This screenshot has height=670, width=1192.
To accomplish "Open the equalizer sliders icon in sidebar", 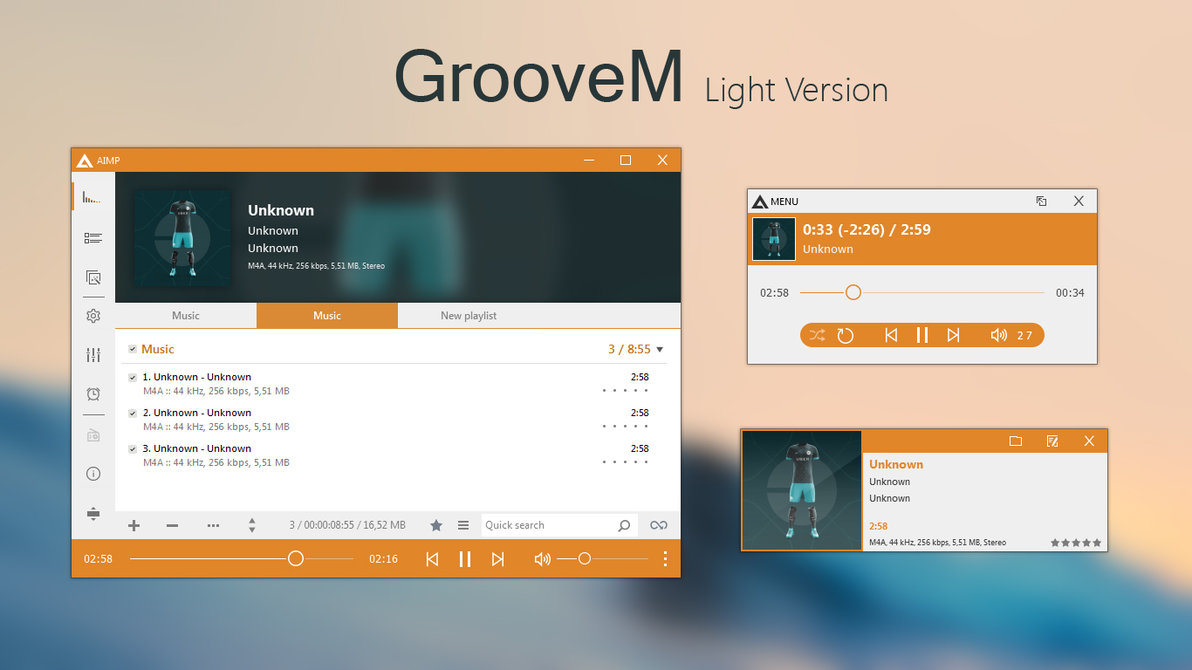I will click(x=93, y=354).
